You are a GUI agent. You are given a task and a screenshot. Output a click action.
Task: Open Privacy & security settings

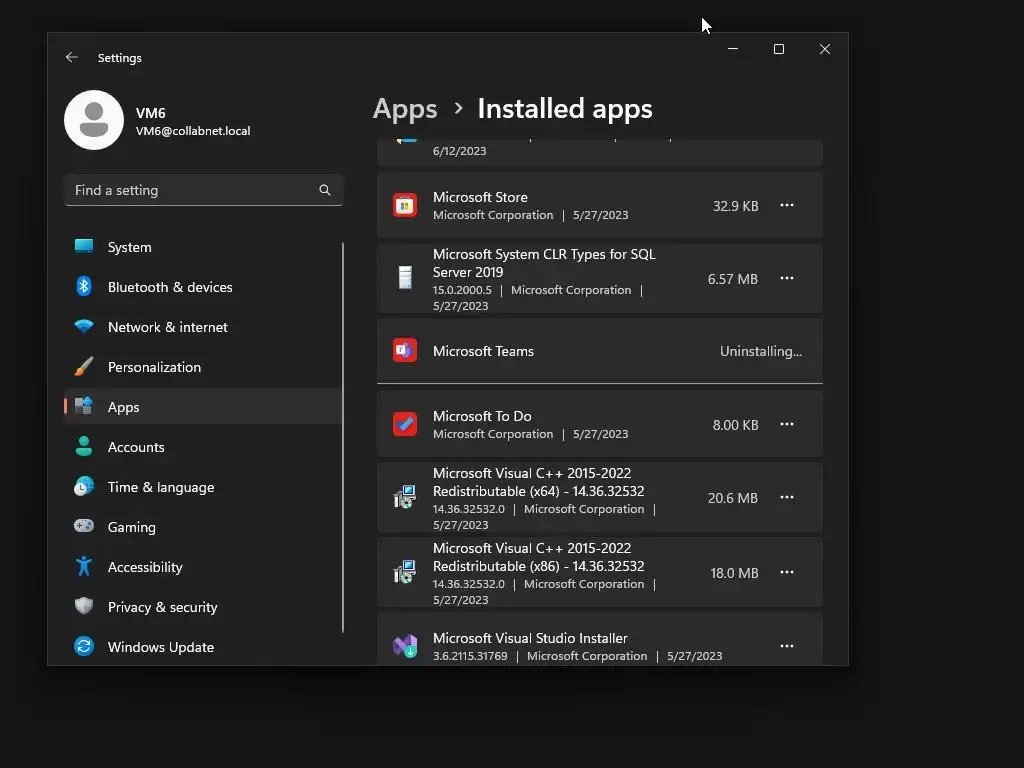pos(203,607)
